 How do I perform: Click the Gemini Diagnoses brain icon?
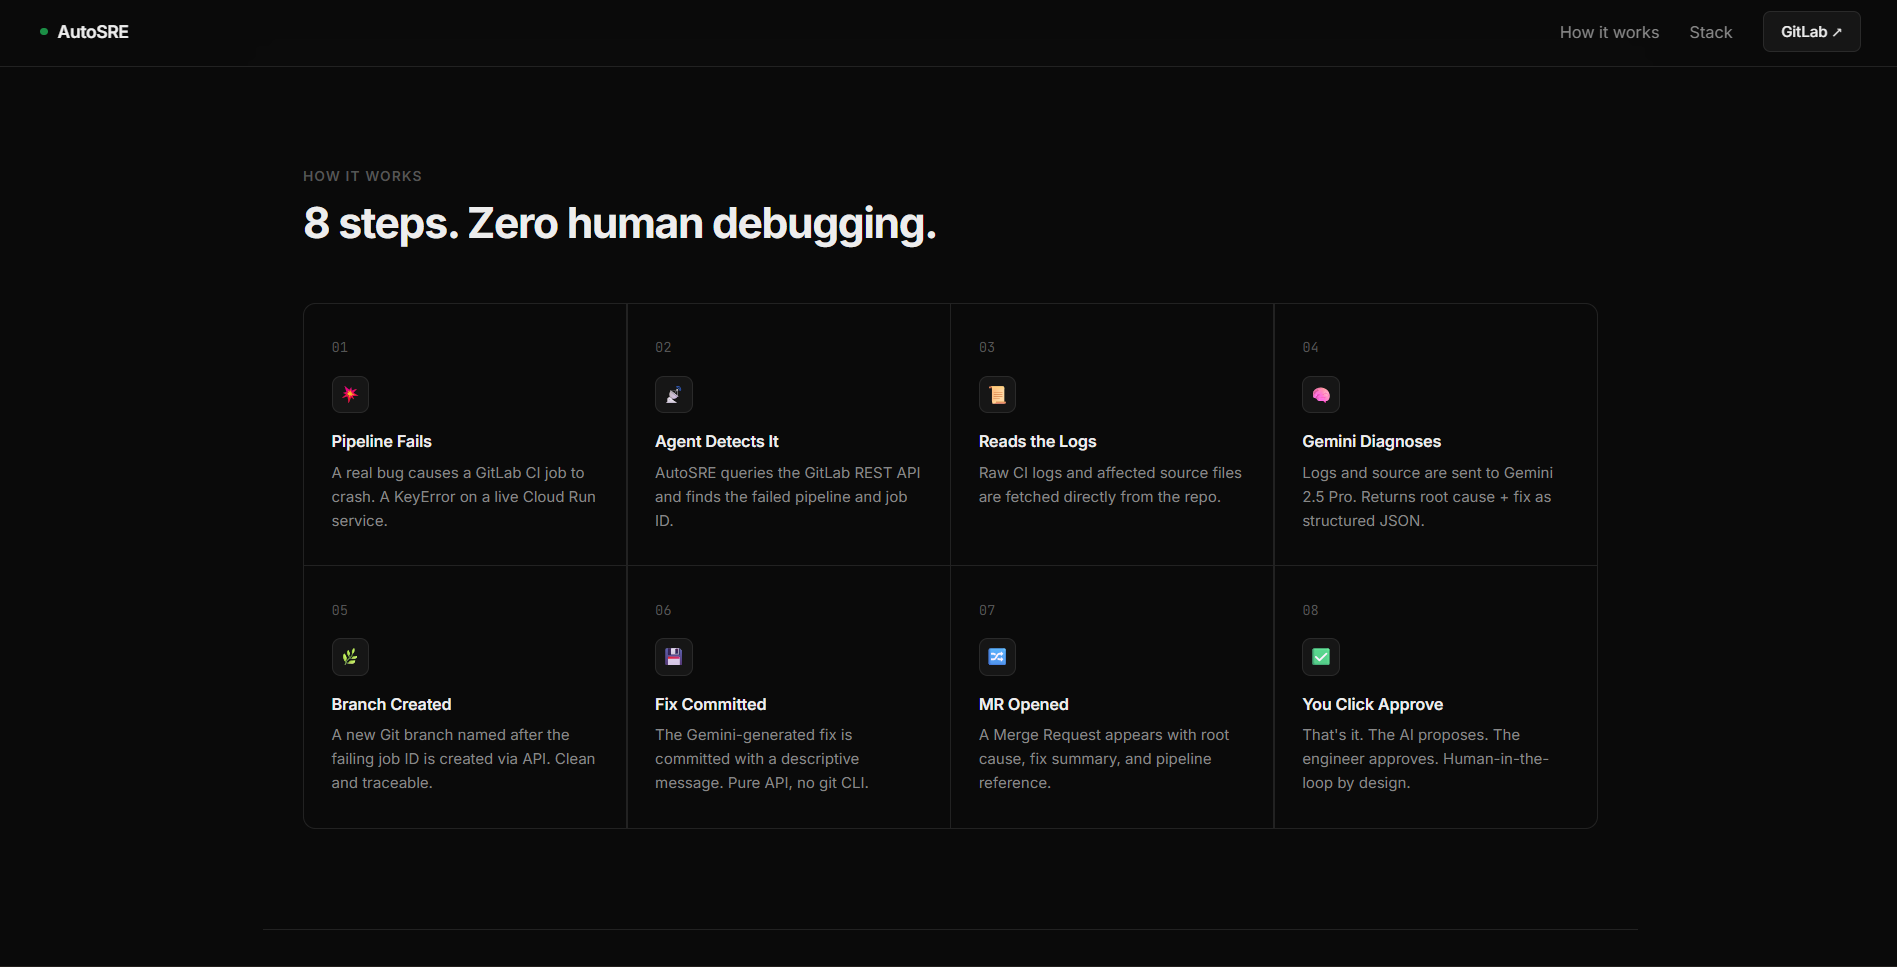click(x=1320, y=394)
